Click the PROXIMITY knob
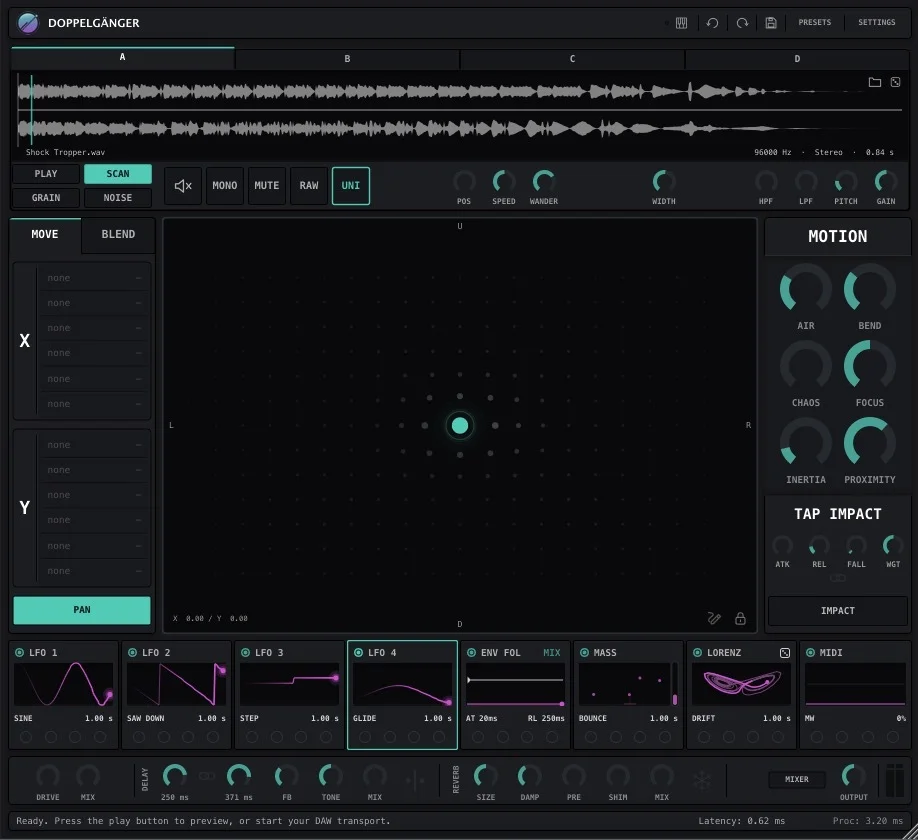Viewport: 918px width, 840px height. pyautogui.click(x=869, y=443)
